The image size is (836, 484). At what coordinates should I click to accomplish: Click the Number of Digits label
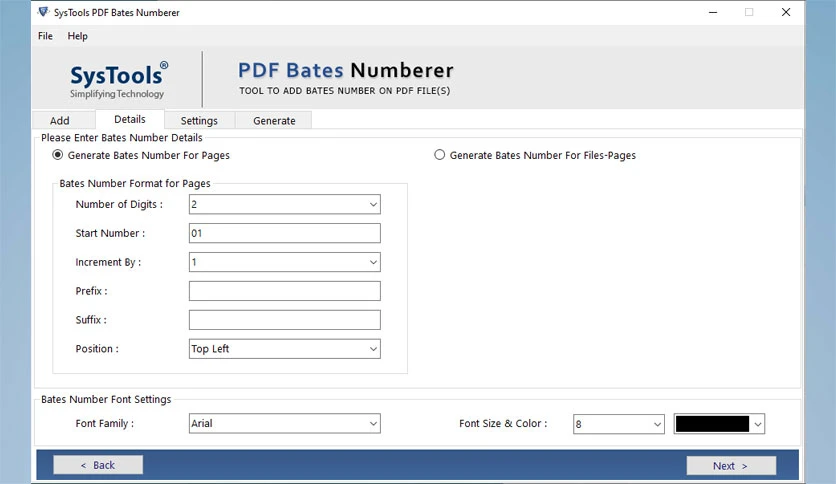coord(119,204)
